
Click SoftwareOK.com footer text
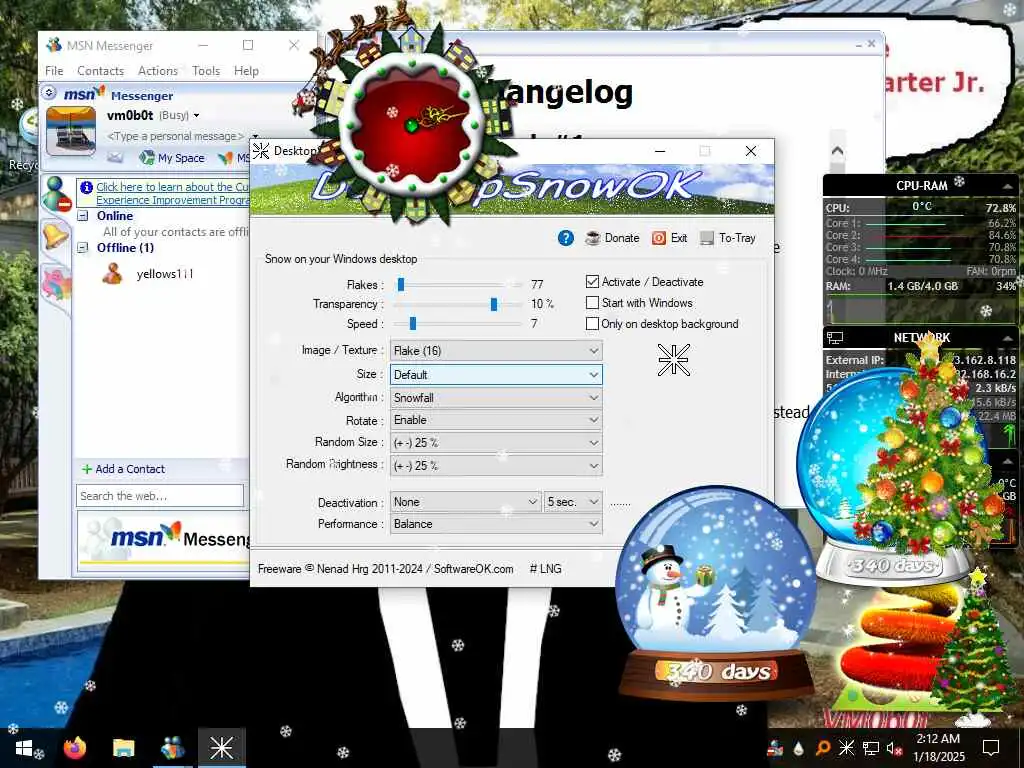[473, 569]
